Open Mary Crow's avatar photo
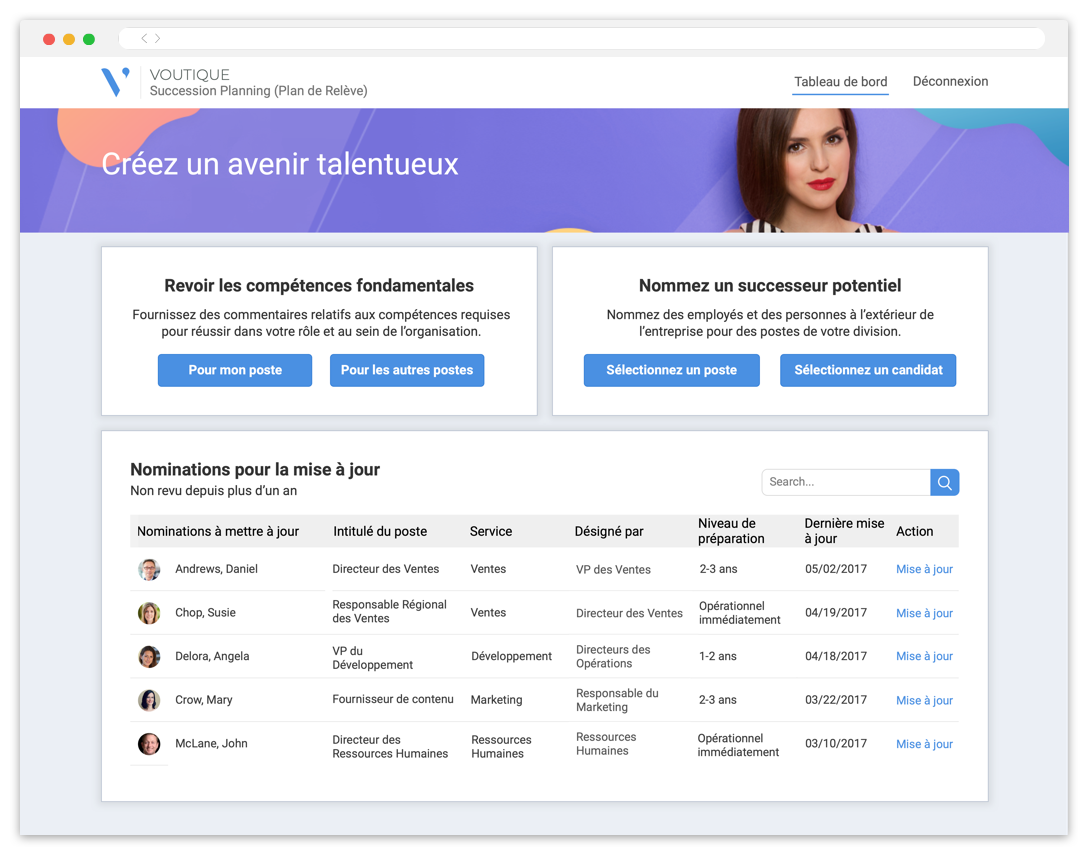This screenshot has width=1088, height=855. click(x=149, y=700)
